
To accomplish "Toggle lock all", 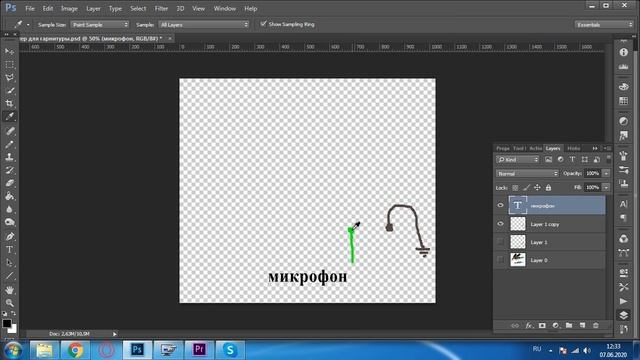I will [548, 188].
